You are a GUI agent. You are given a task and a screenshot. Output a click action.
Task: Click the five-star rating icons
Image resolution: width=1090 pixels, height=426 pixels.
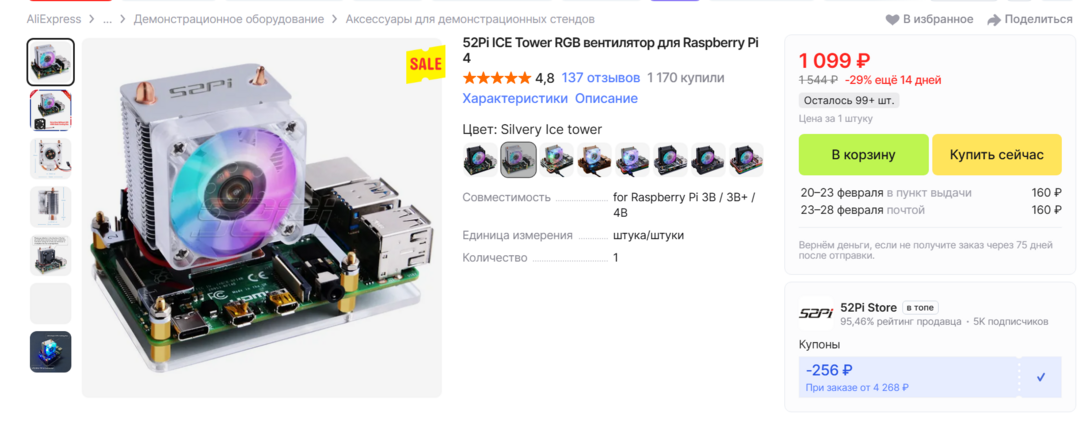pos(496,78)
